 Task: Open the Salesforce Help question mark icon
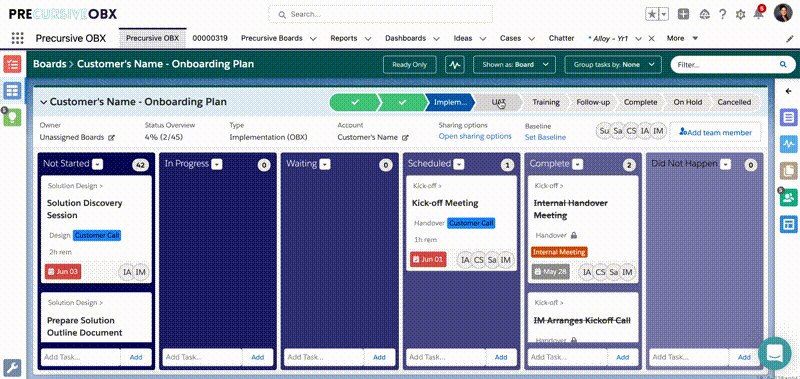click(x=722, y=14)
